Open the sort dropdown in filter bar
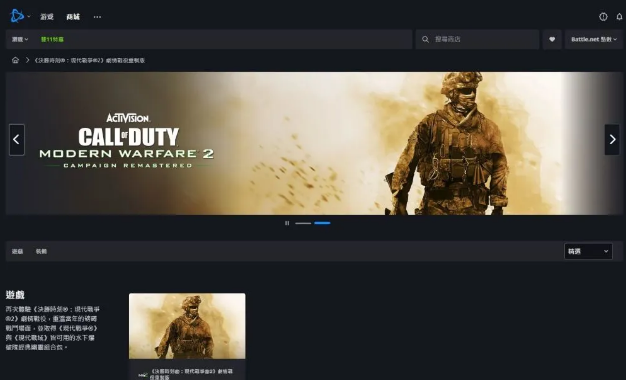626x380 pixels. tap(588, 251)
